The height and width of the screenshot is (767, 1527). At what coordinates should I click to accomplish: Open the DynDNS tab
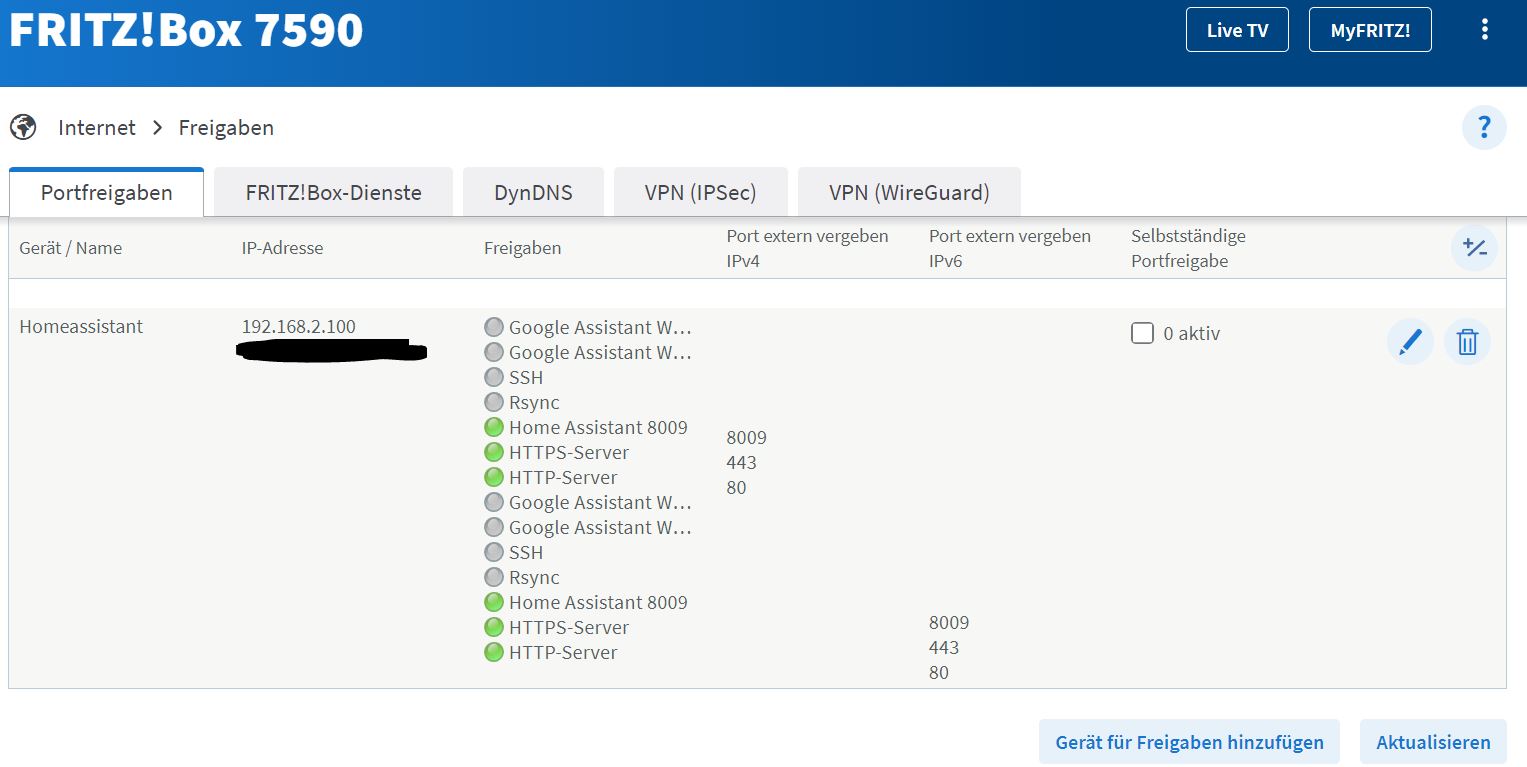[x=533, y=193]
